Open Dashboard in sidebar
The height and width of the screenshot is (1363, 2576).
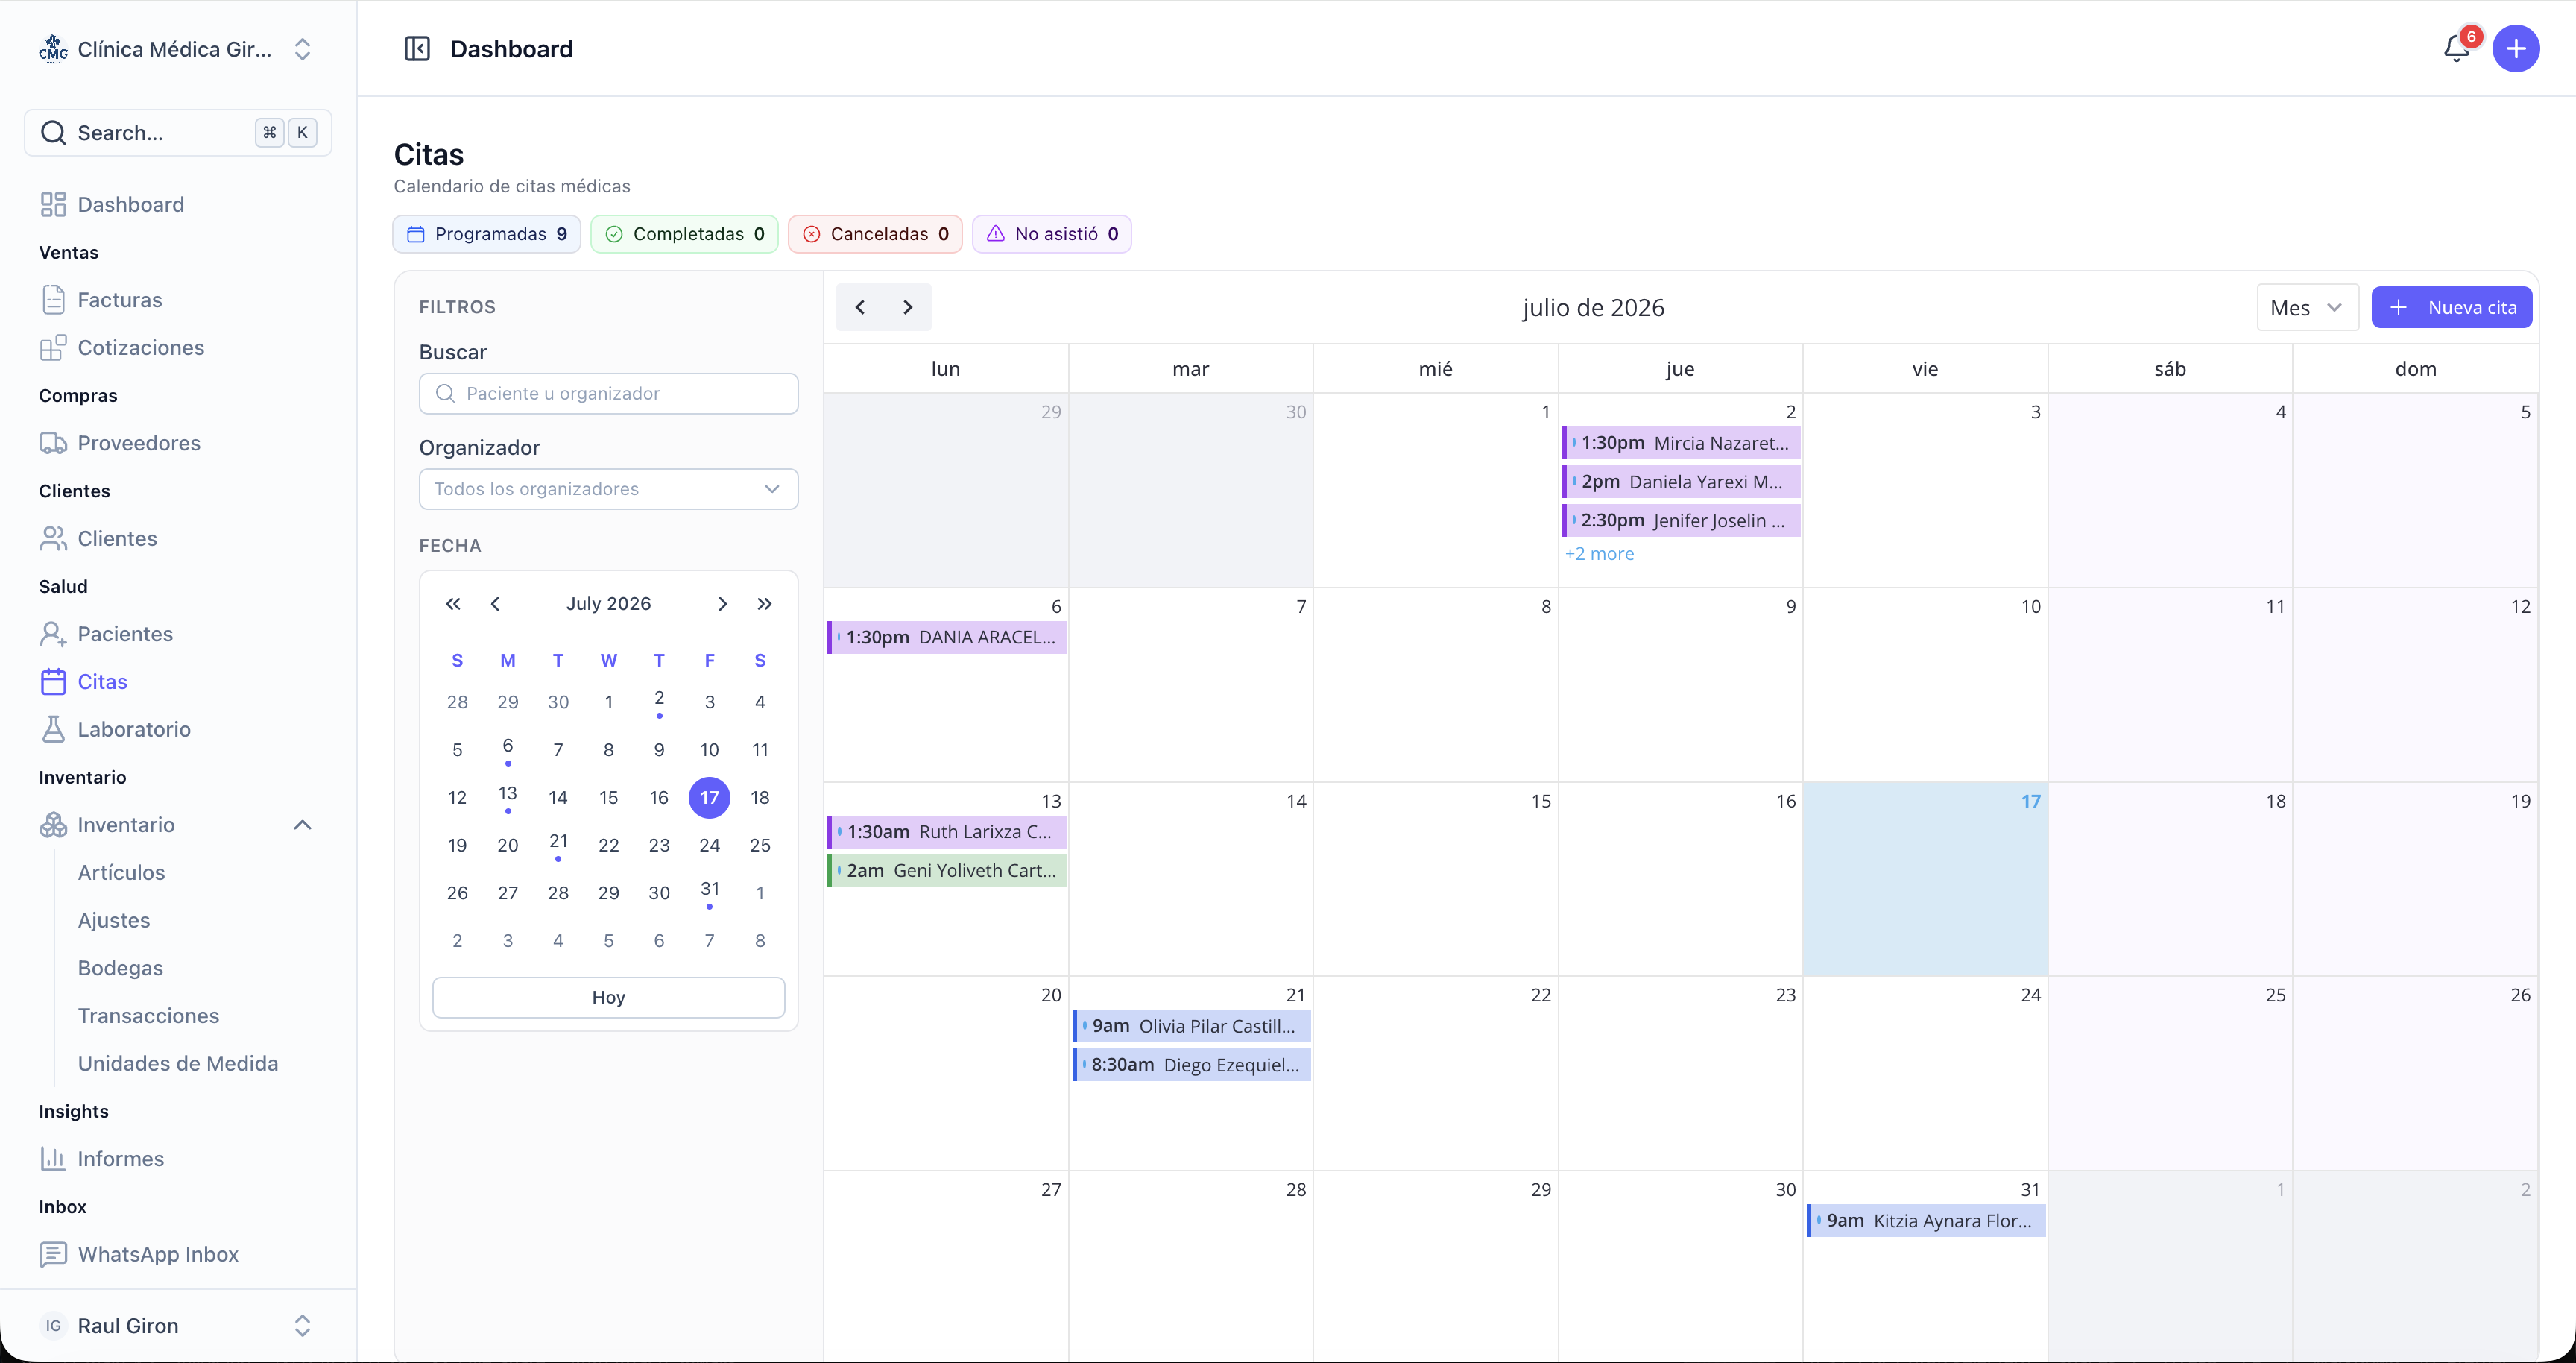(x=131, y=205)
